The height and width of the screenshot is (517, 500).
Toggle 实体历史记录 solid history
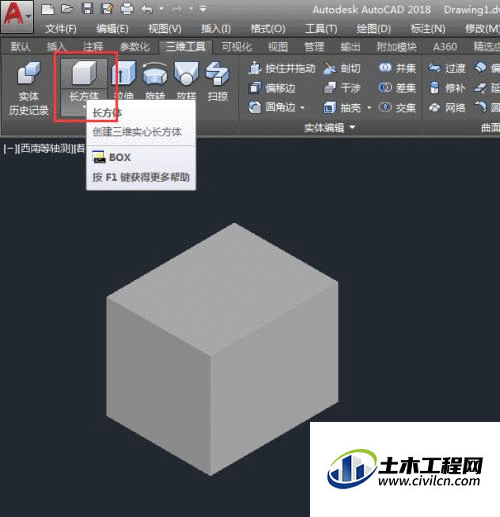29,88
